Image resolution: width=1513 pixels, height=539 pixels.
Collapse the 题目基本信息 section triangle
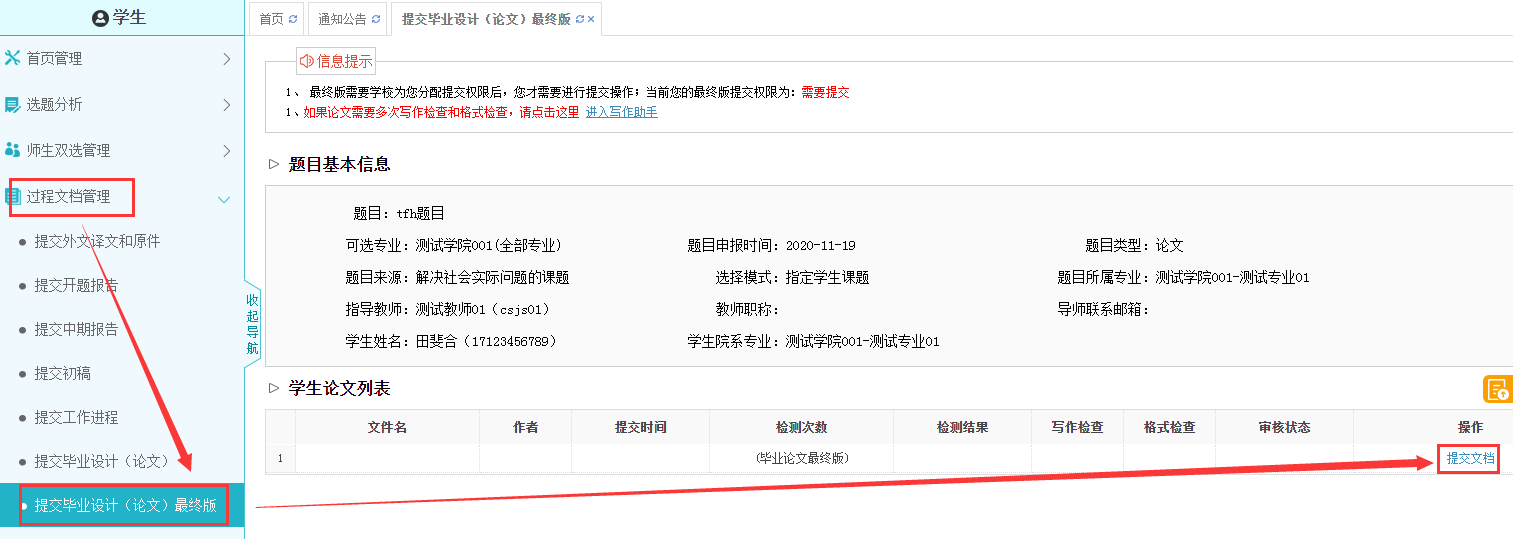pos(274,164)
